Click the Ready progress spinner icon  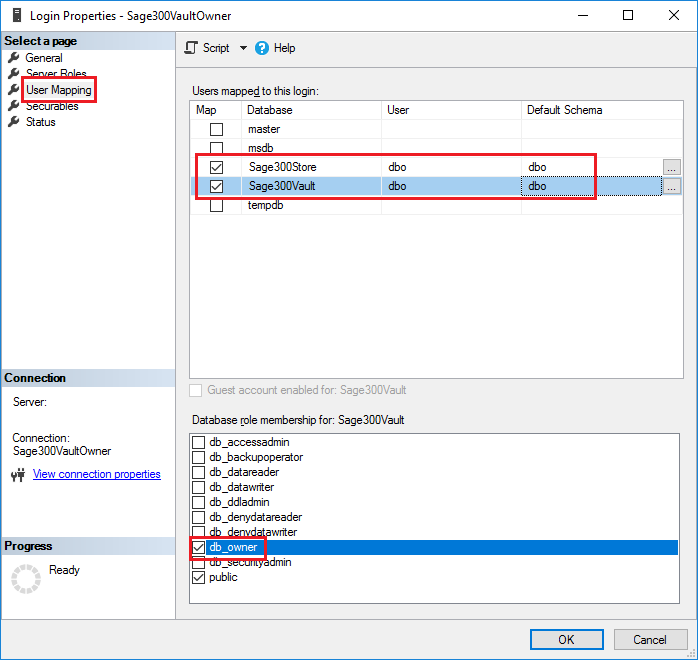click(x=26, y=579)
